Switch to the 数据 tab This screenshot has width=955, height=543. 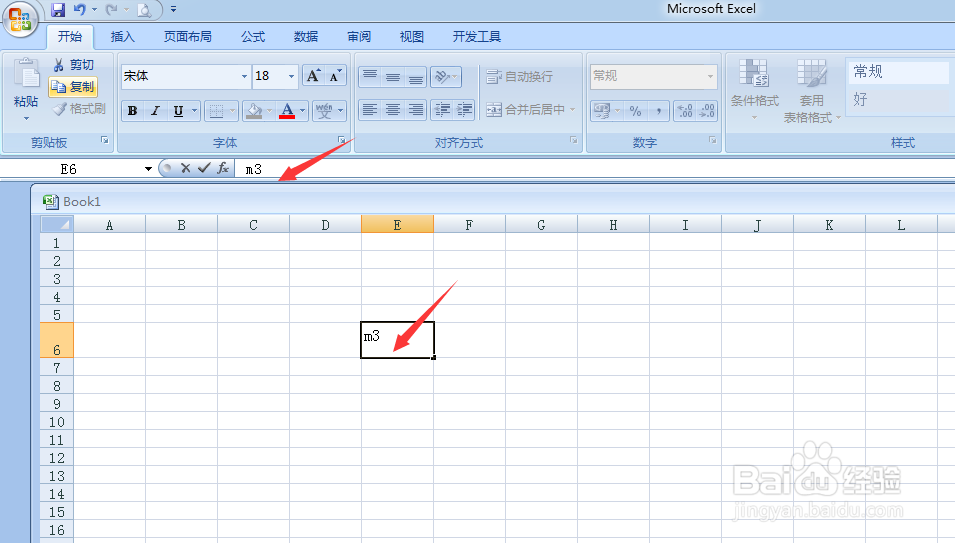[306, 37]
